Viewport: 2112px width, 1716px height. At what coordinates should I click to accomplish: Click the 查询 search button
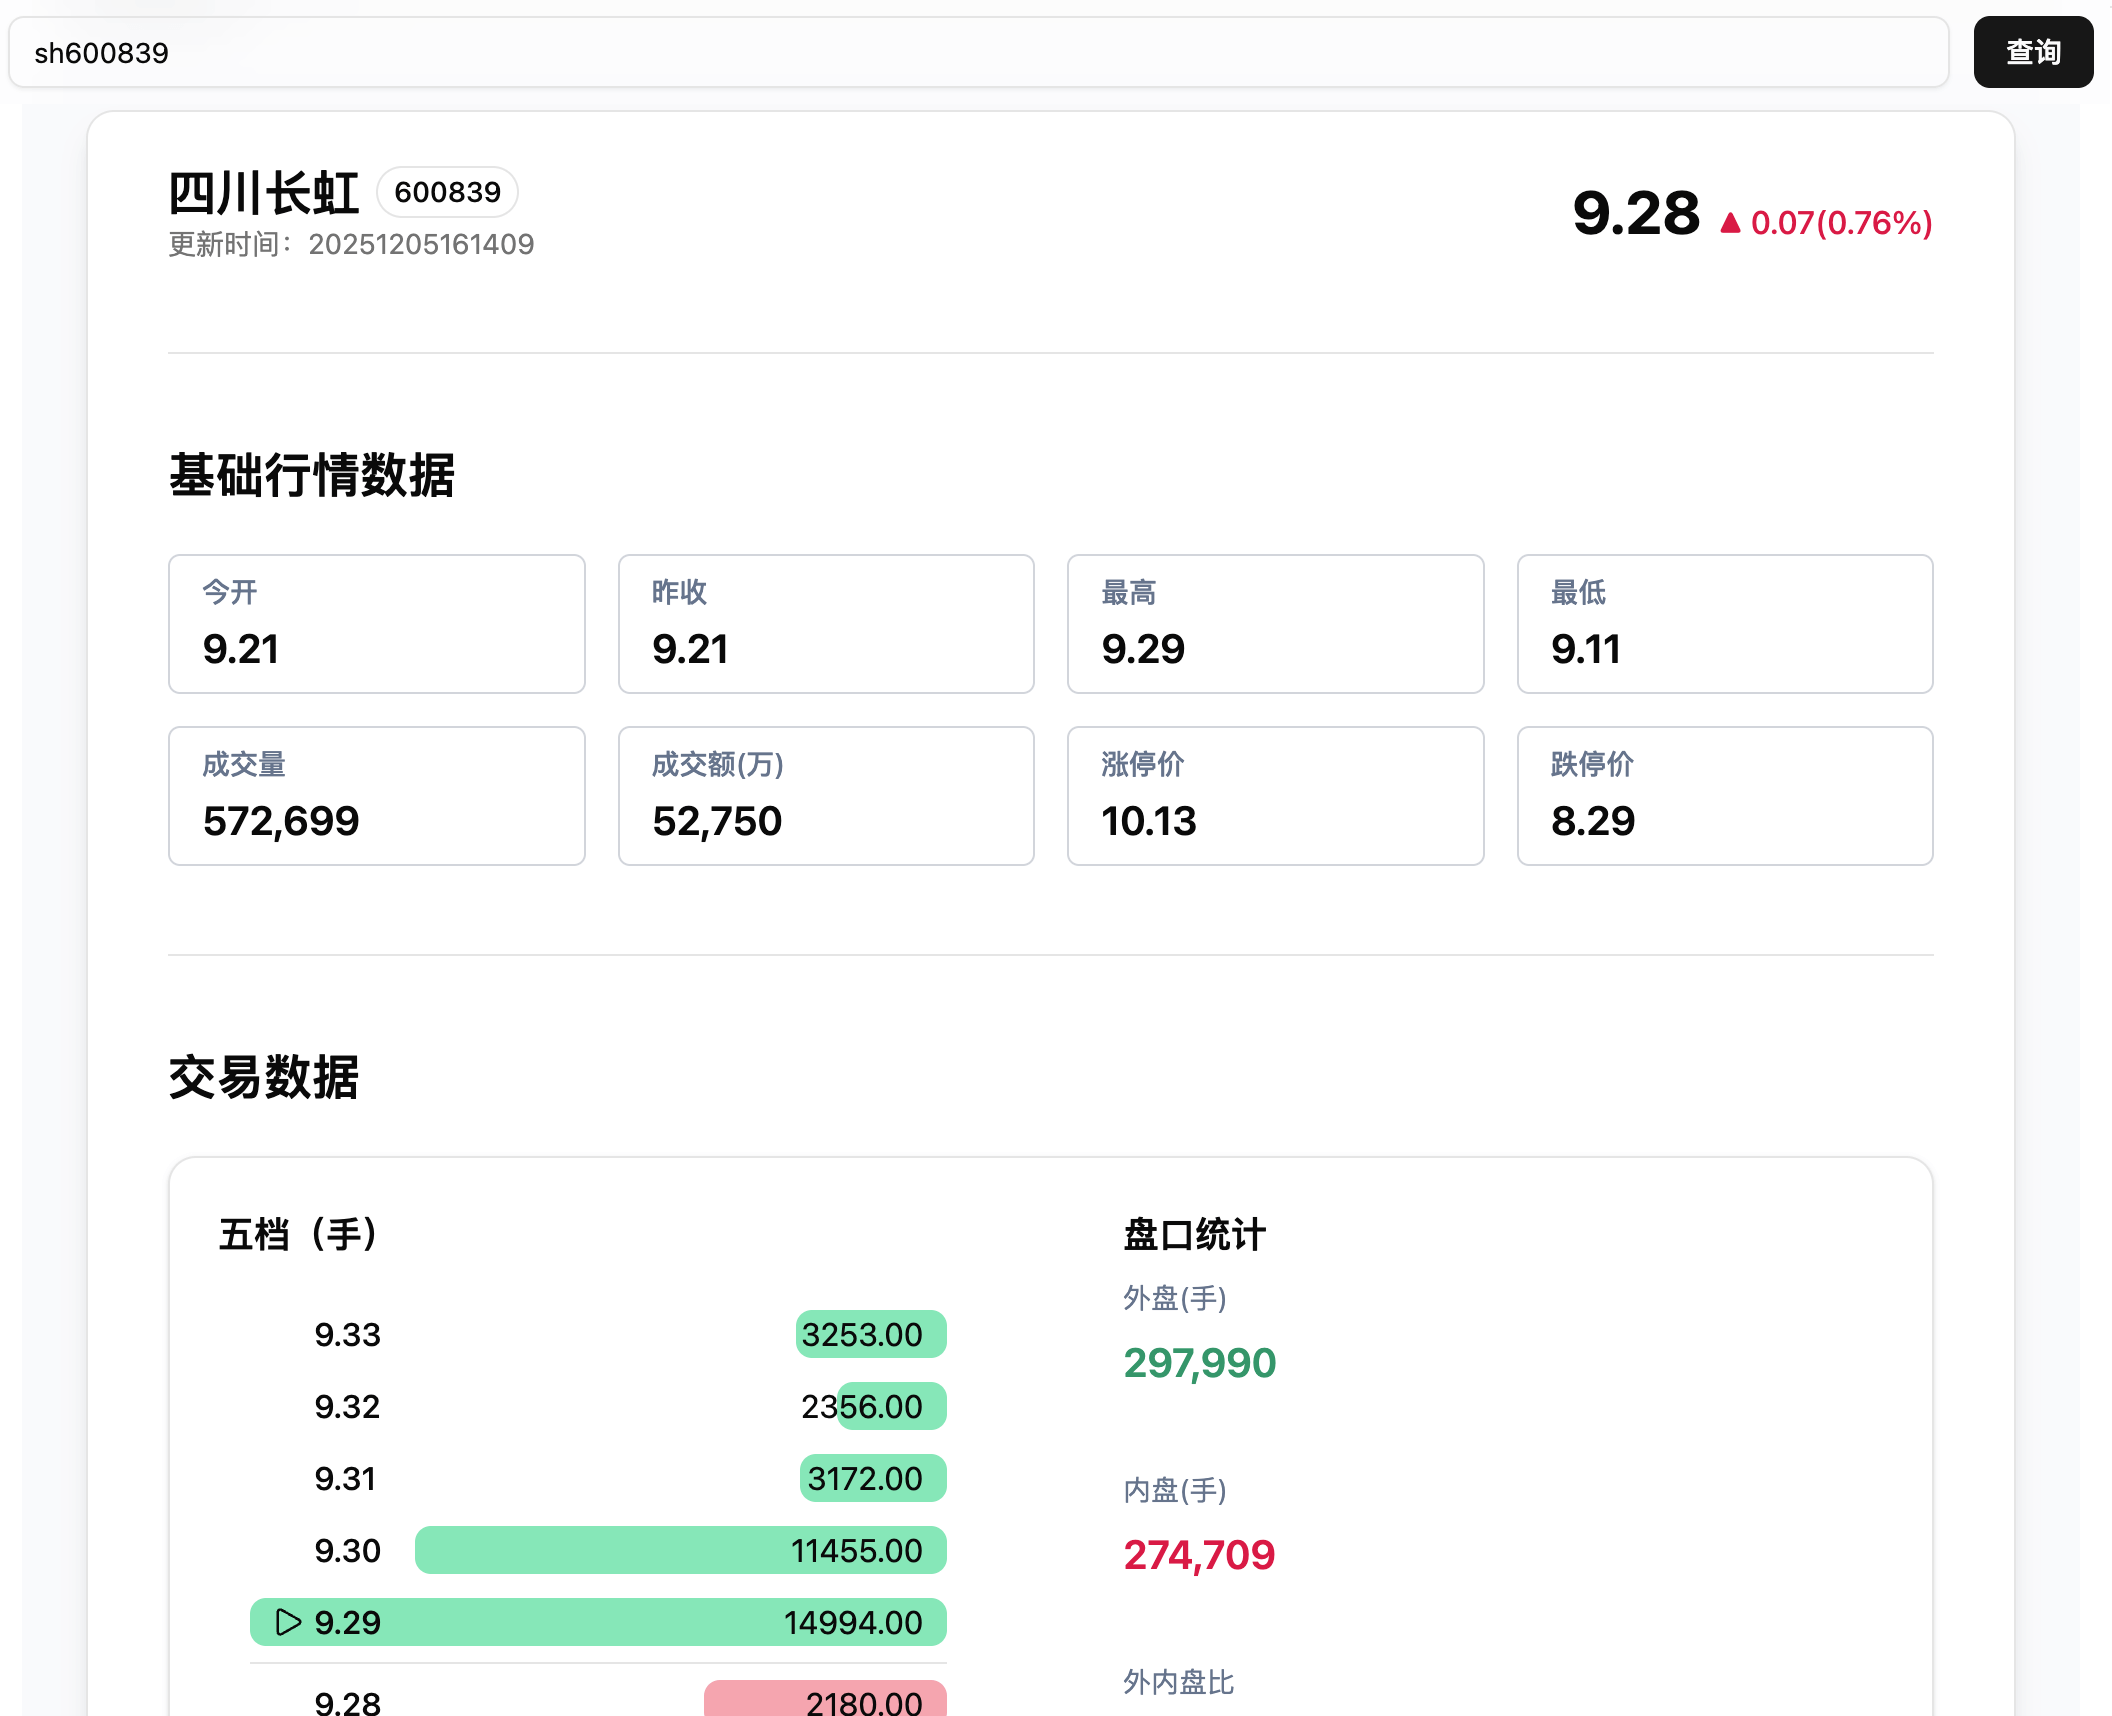[2032, 52]
